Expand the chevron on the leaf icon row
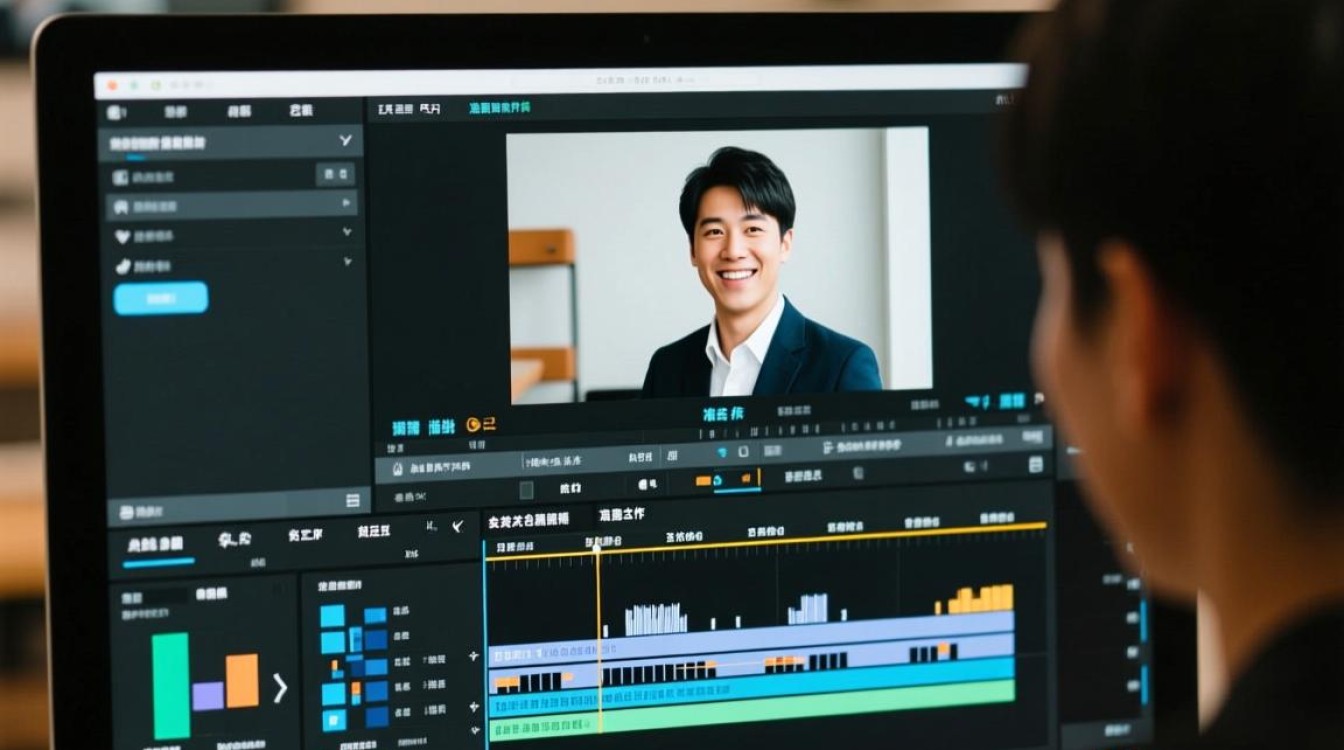Screen dimensions: 1344x750 pyautogui.click(x=347, y=262)
